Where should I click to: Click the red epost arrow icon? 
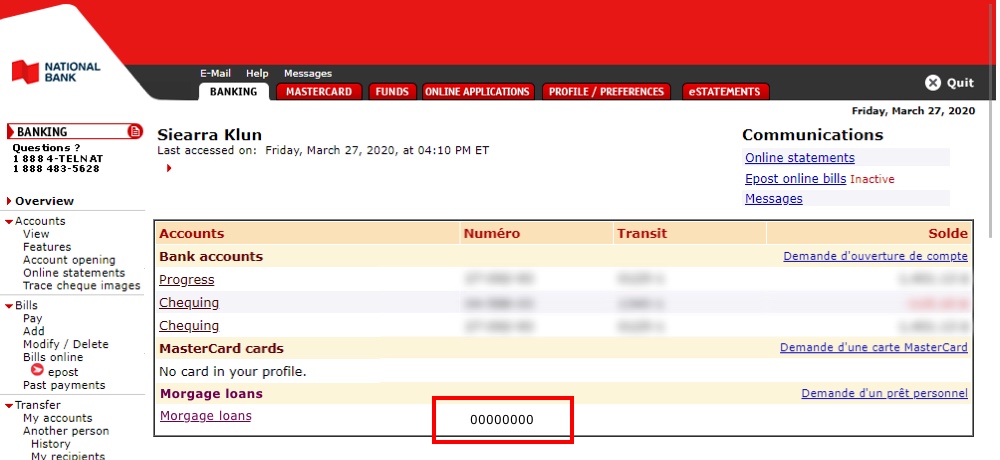[38, 369]
